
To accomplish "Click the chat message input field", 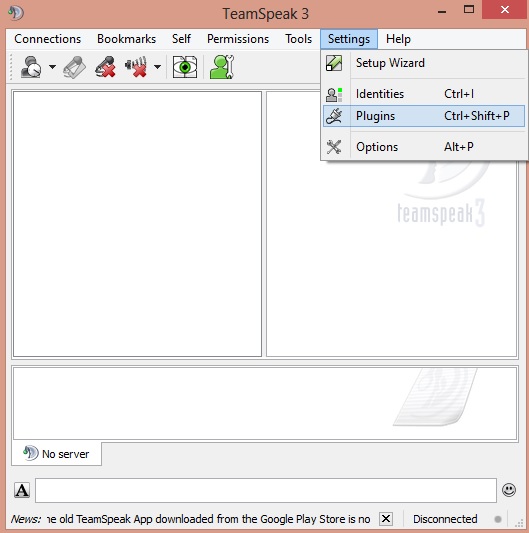I will 266,490.
